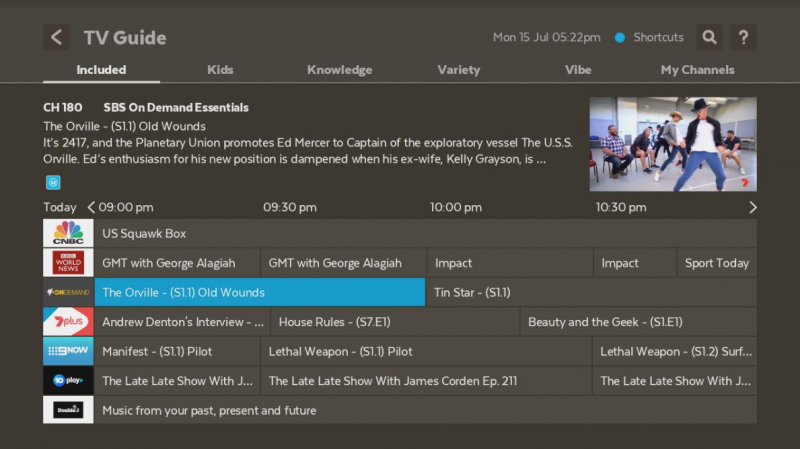This screenshot has width=800, height=449.
Task: Click the 10:30 pm time header
Action: pos(621,207)
